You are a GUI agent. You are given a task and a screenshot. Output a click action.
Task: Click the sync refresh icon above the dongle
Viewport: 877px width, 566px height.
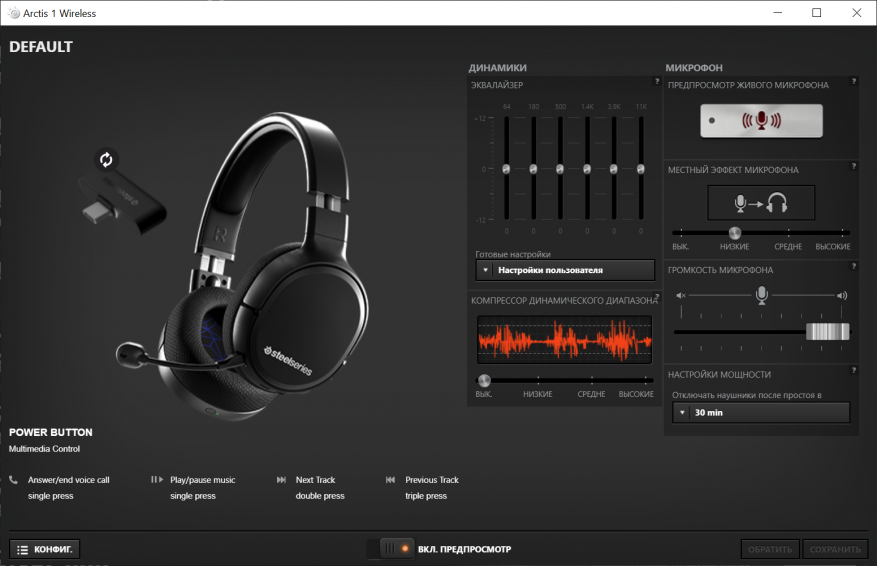pos(106,160)
